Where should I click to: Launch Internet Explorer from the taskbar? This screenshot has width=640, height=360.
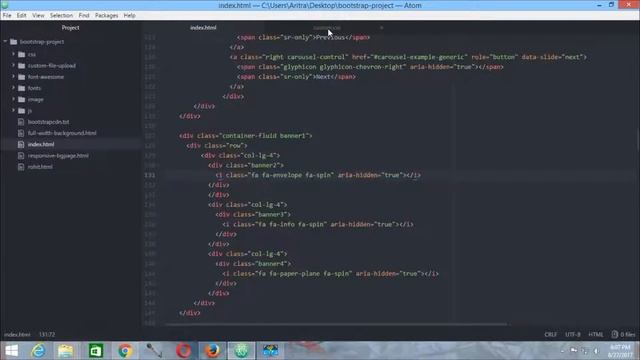coord(38,351)
